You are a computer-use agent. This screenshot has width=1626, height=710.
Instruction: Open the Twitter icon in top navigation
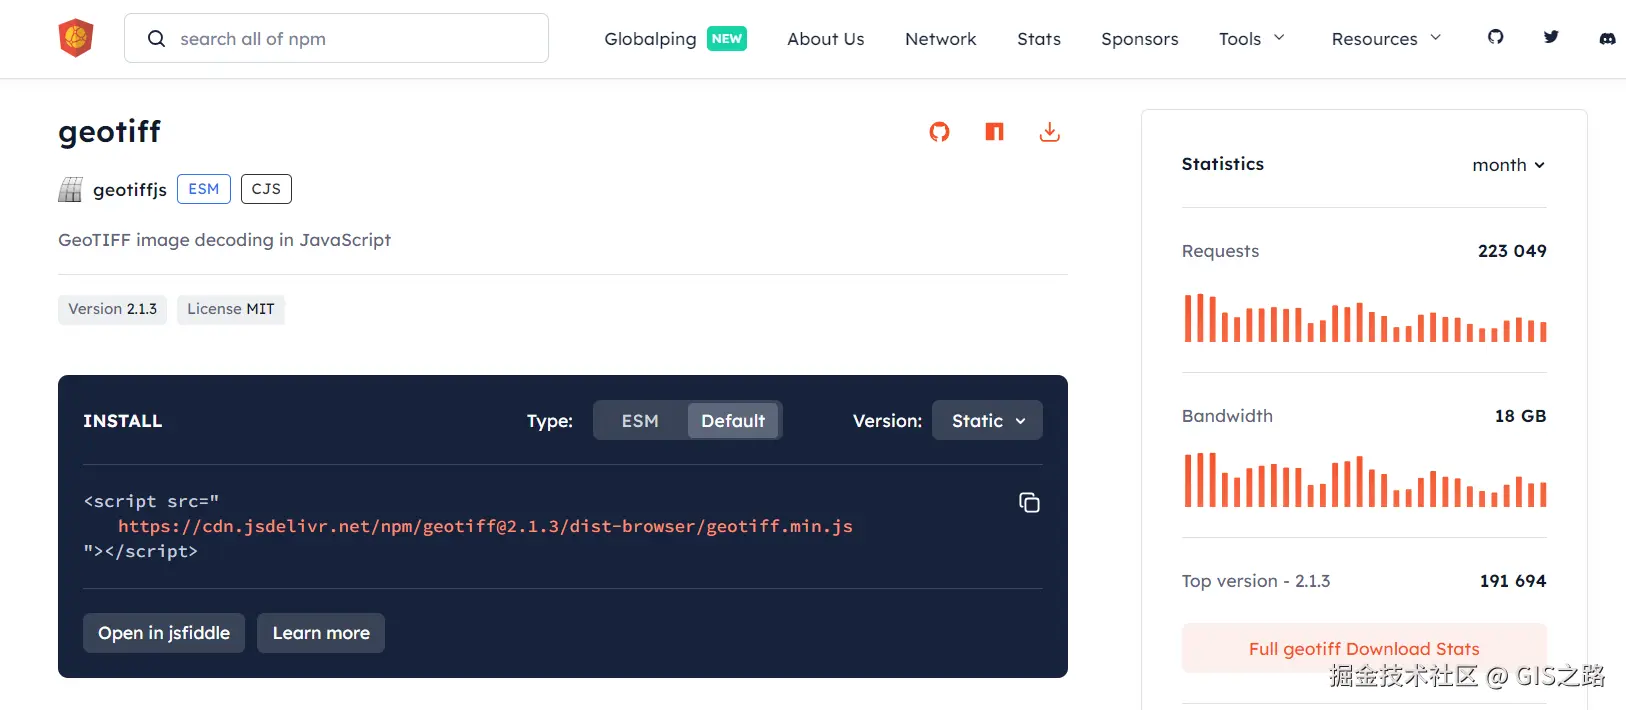pos(1551,37)
